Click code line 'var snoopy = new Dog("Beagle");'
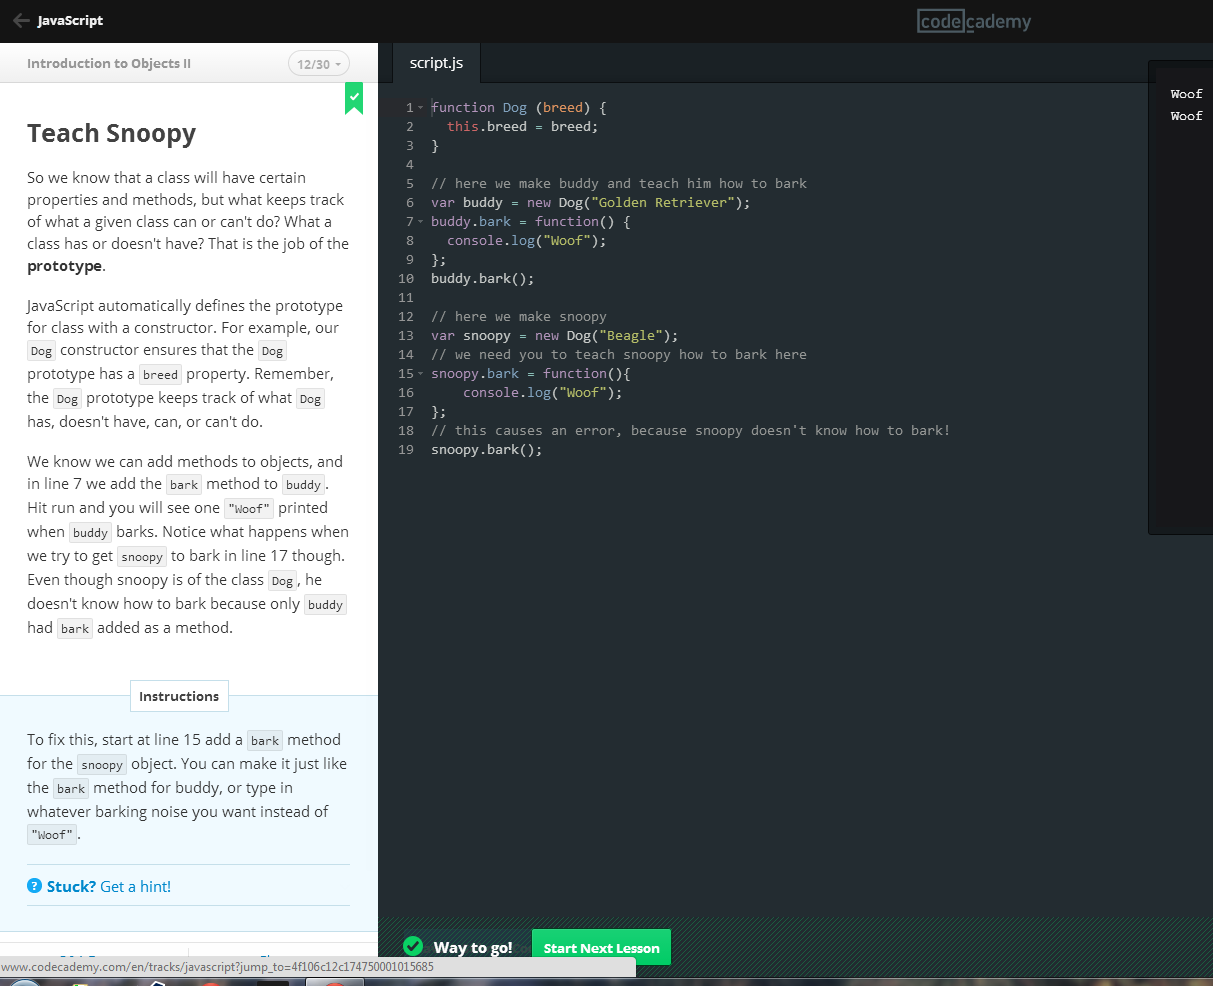 tap(554, 335)
